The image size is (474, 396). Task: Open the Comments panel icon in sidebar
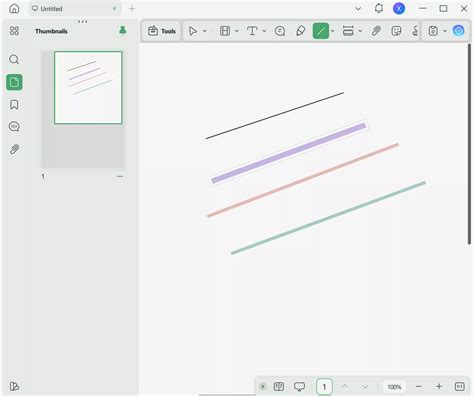(x=14, y=127)
